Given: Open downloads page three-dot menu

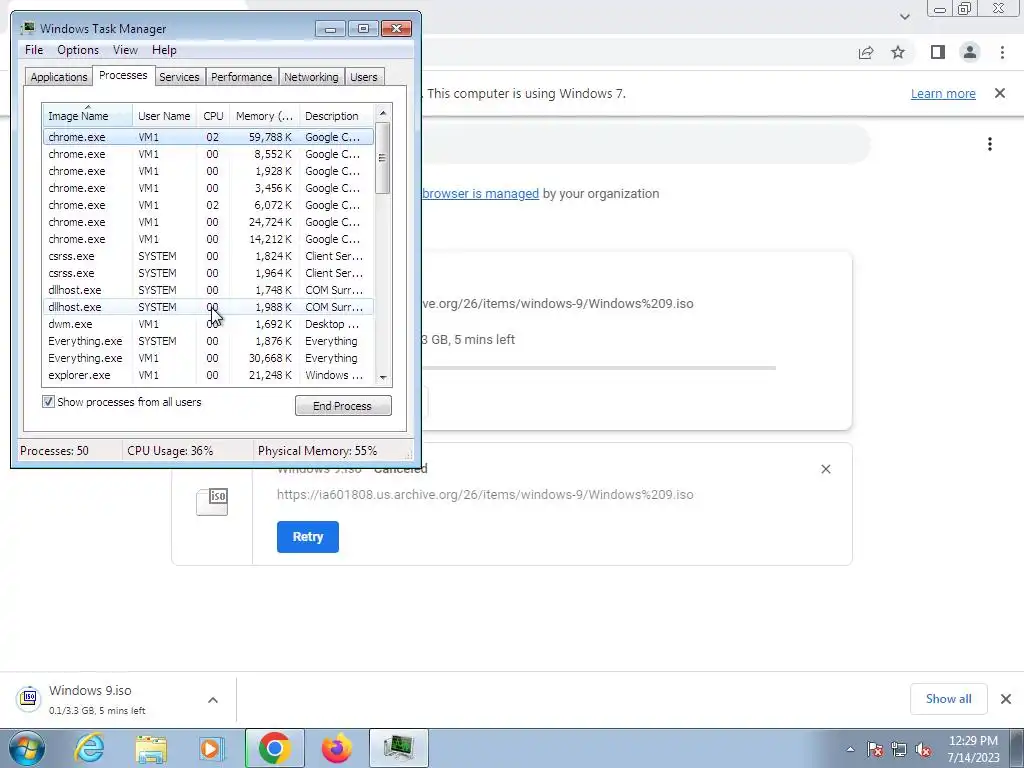Looking at the screenshot, I should (990, 144).
